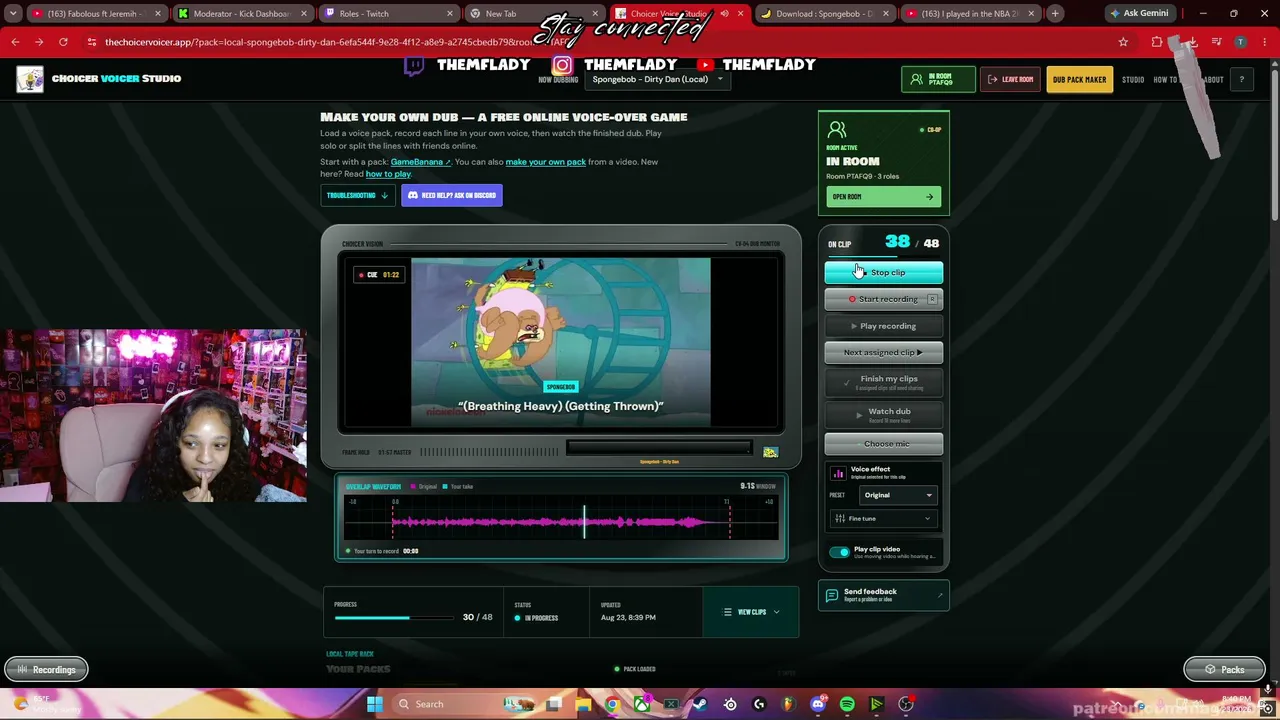Open the Recordings panel
Screen dimensions: 1280x720
(46, 669)
